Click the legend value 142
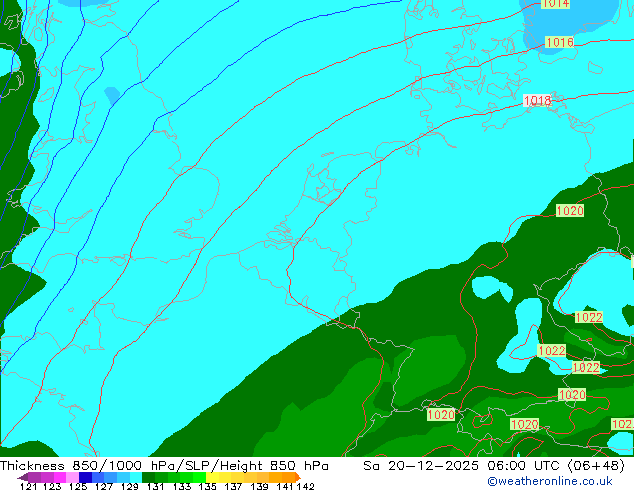634x490 pixels. click(306, 486)
